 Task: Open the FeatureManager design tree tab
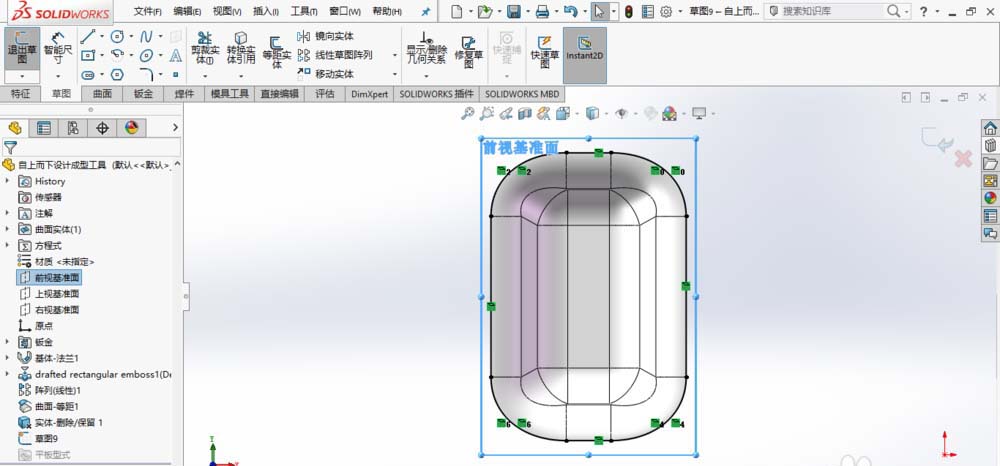(15, 128)
